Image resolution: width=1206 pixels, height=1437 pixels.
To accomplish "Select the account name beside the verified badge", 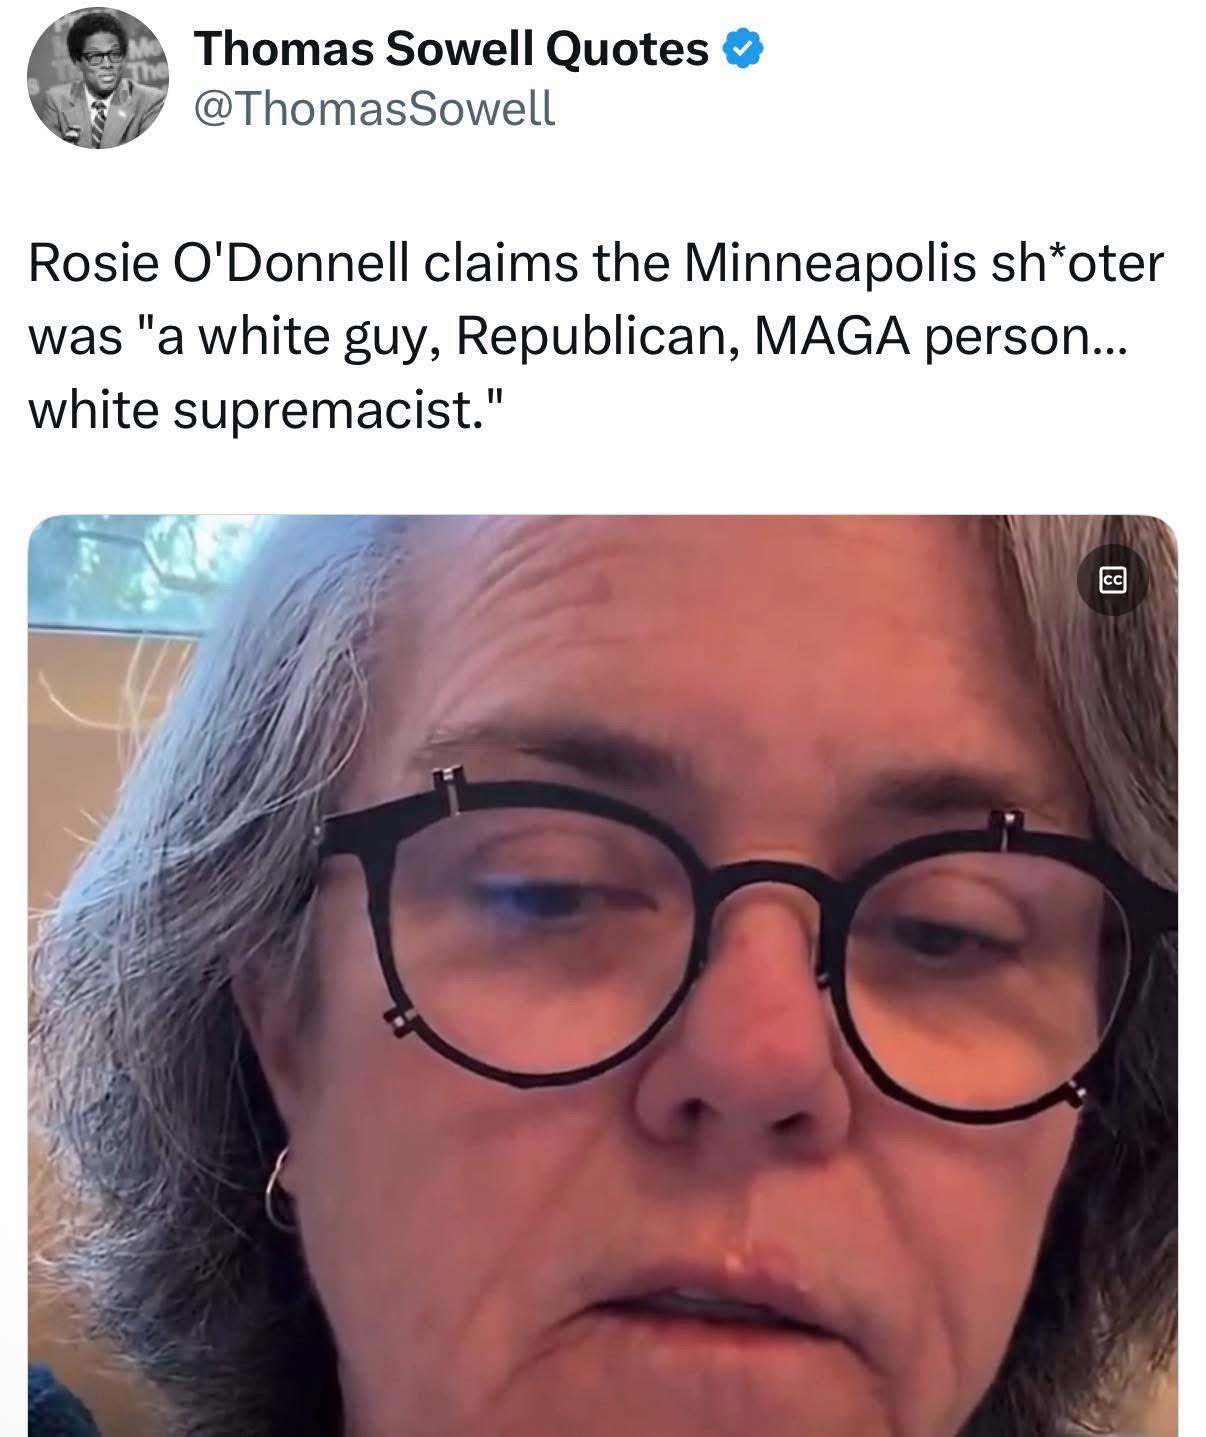I will tap(453, 49).
